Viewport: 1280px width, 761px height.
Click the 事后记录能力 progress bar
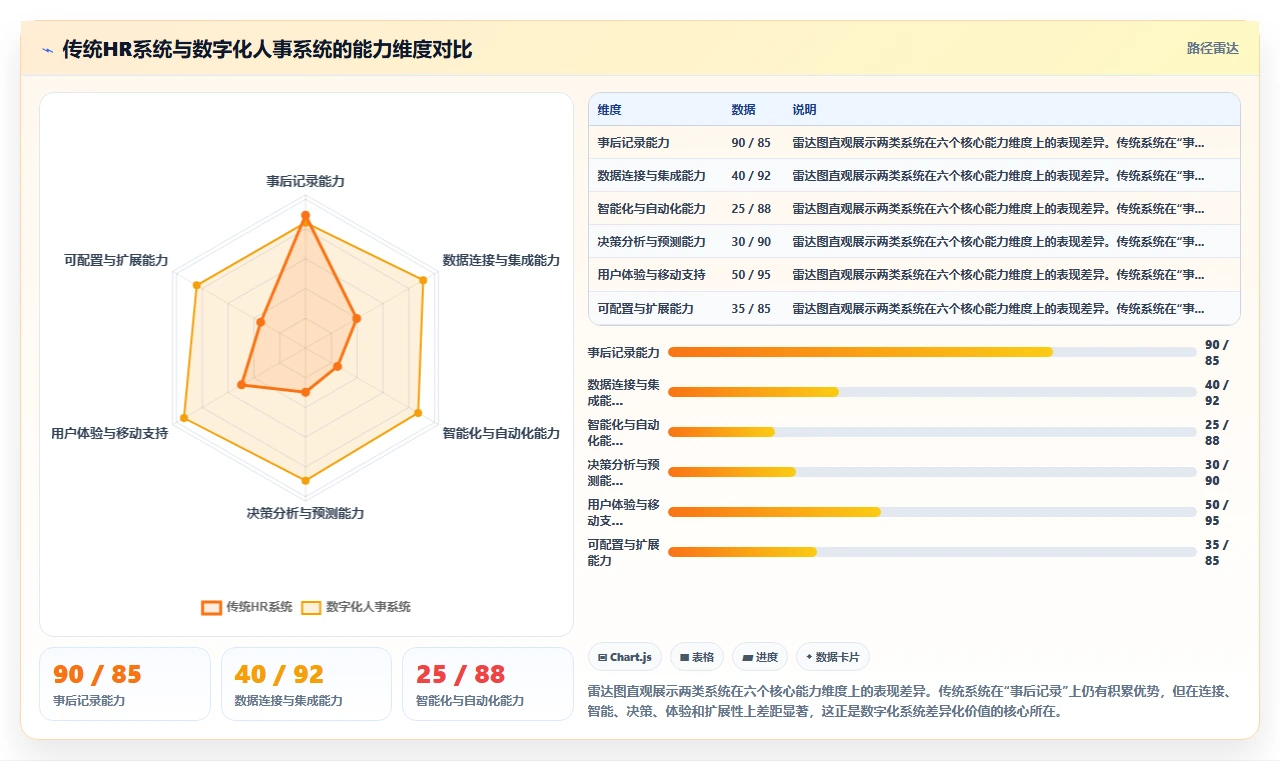932,352
